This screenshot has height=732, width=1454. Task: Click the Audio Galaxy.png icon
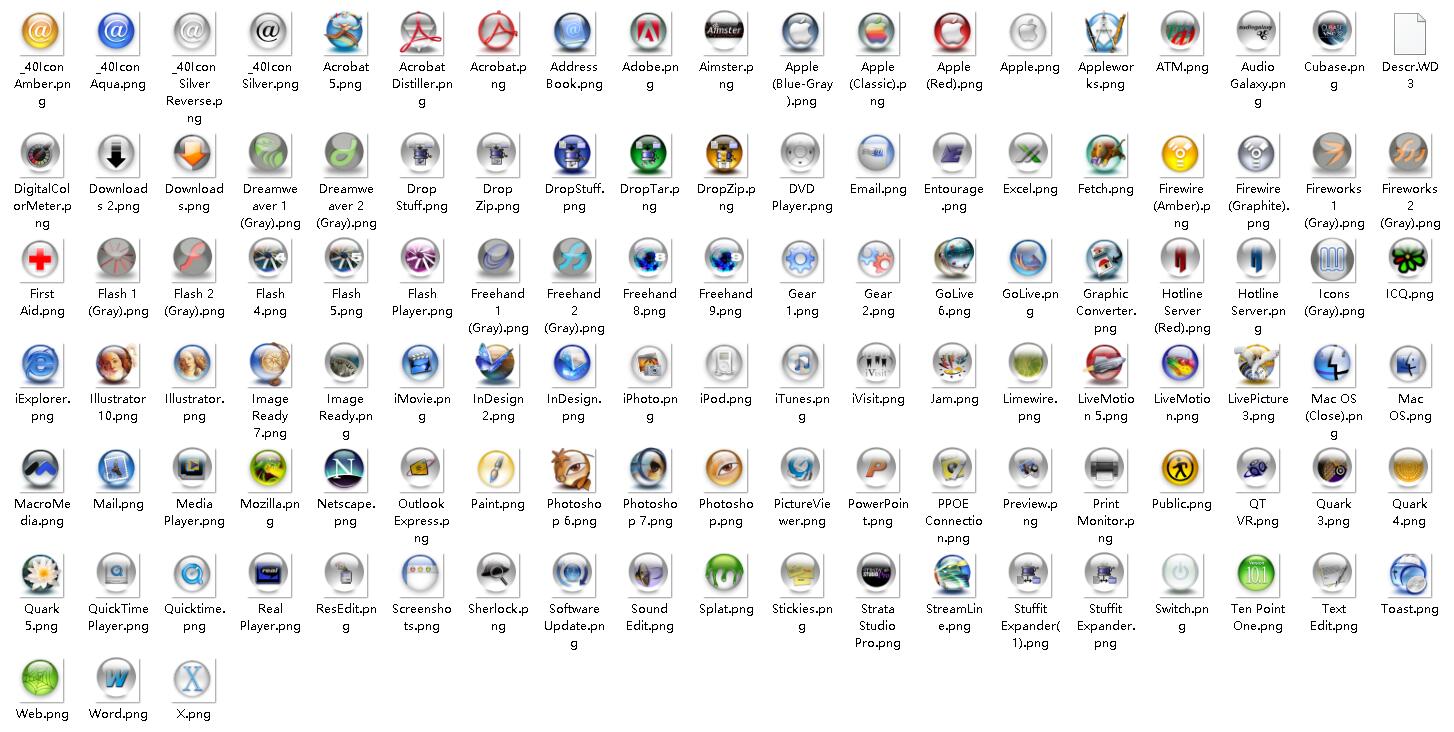(x=1257, y=32)
